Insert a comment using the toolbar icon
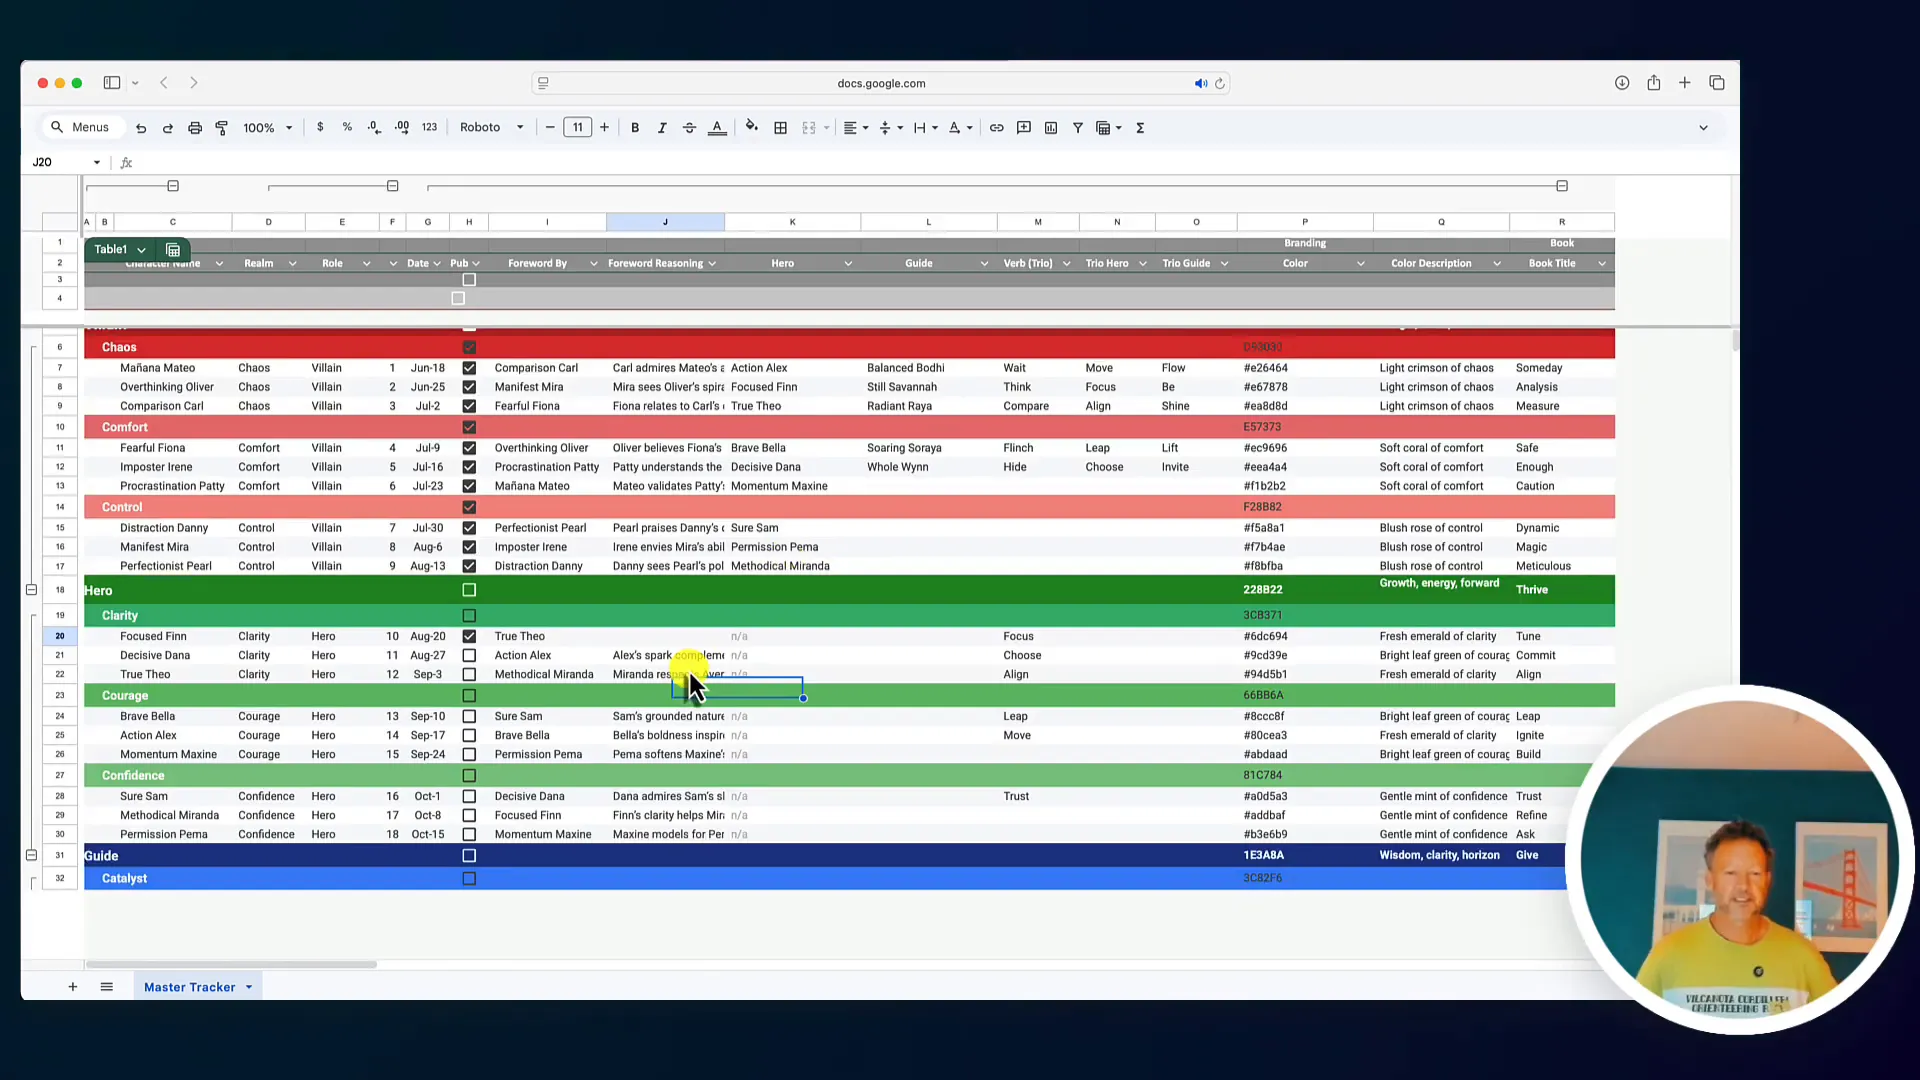Viewport: 1920px width, 1080px height. click(x=1023, y=127)
